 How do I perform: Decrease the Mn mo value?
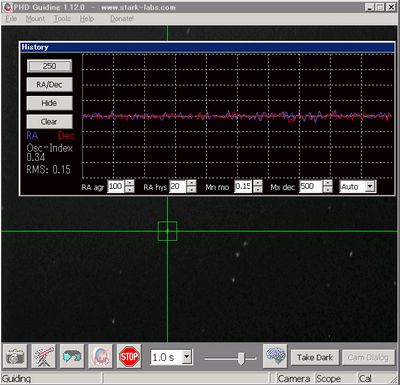[258, 190]
